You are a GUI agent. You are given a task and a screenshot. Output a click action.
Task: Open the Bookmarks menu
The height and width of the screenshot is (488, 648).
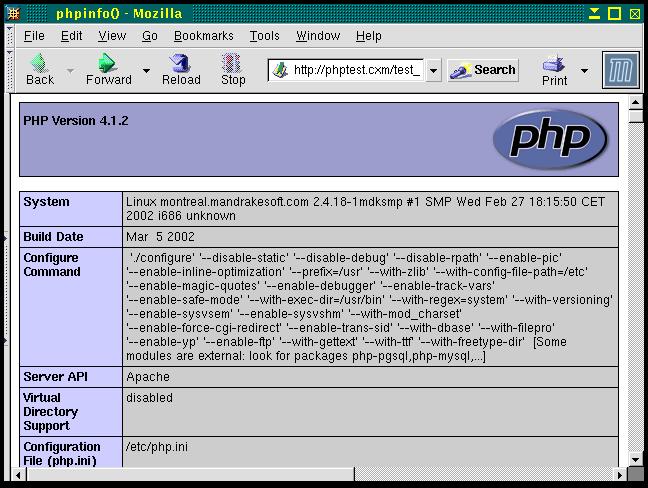pyautogui.click(x=204, y=36)
